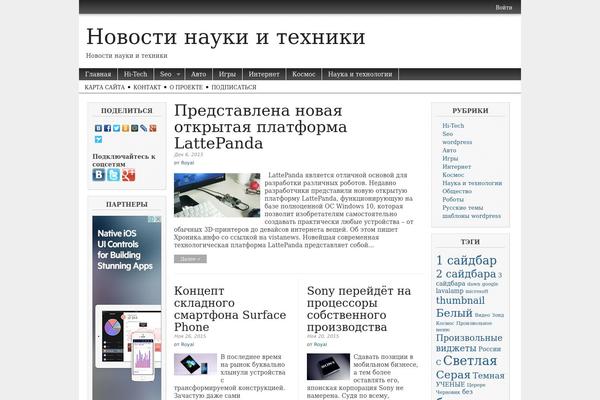Click the light-blue share icon on second row

coord(98,139)
